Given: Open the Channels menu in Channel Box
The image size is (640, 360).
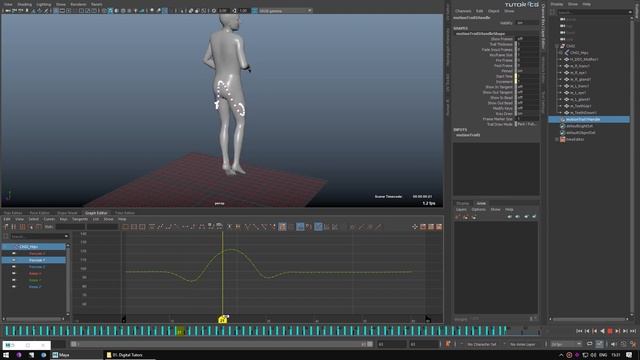Looking at the screenshot, I should [x=463, y=11].
